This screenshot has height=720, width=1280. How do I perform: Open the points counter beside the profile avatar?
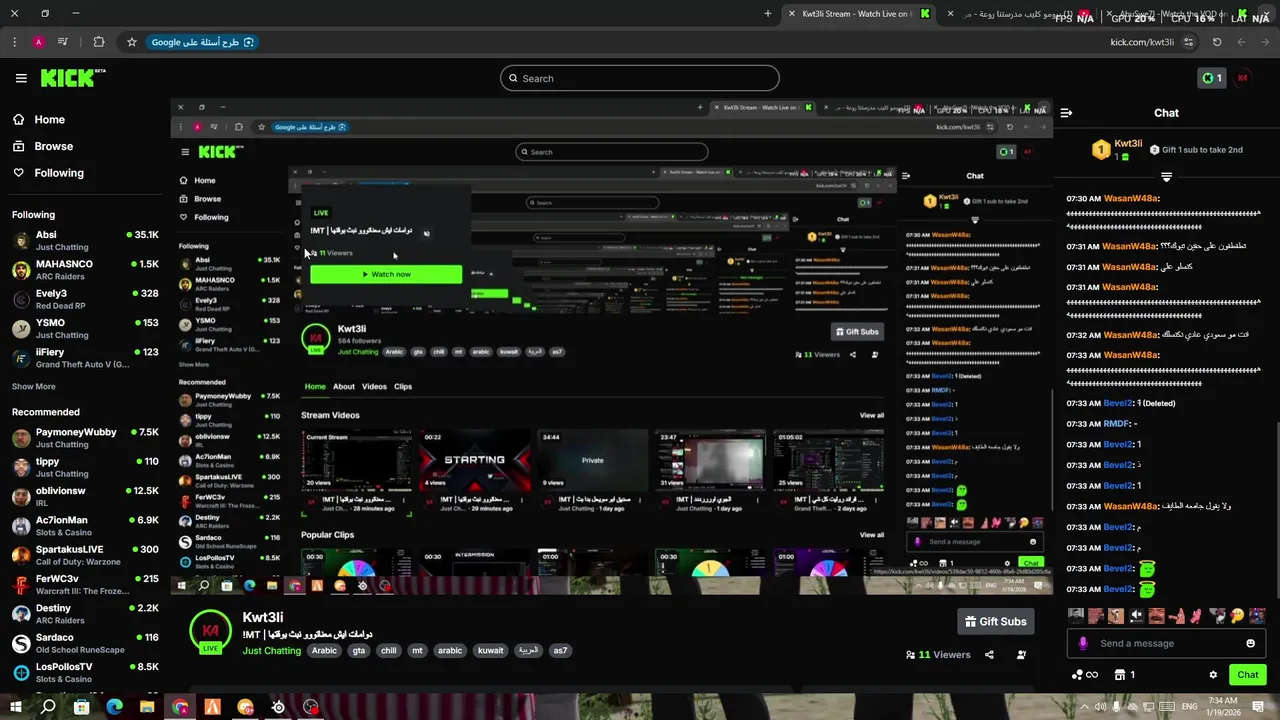(1211, 78)
